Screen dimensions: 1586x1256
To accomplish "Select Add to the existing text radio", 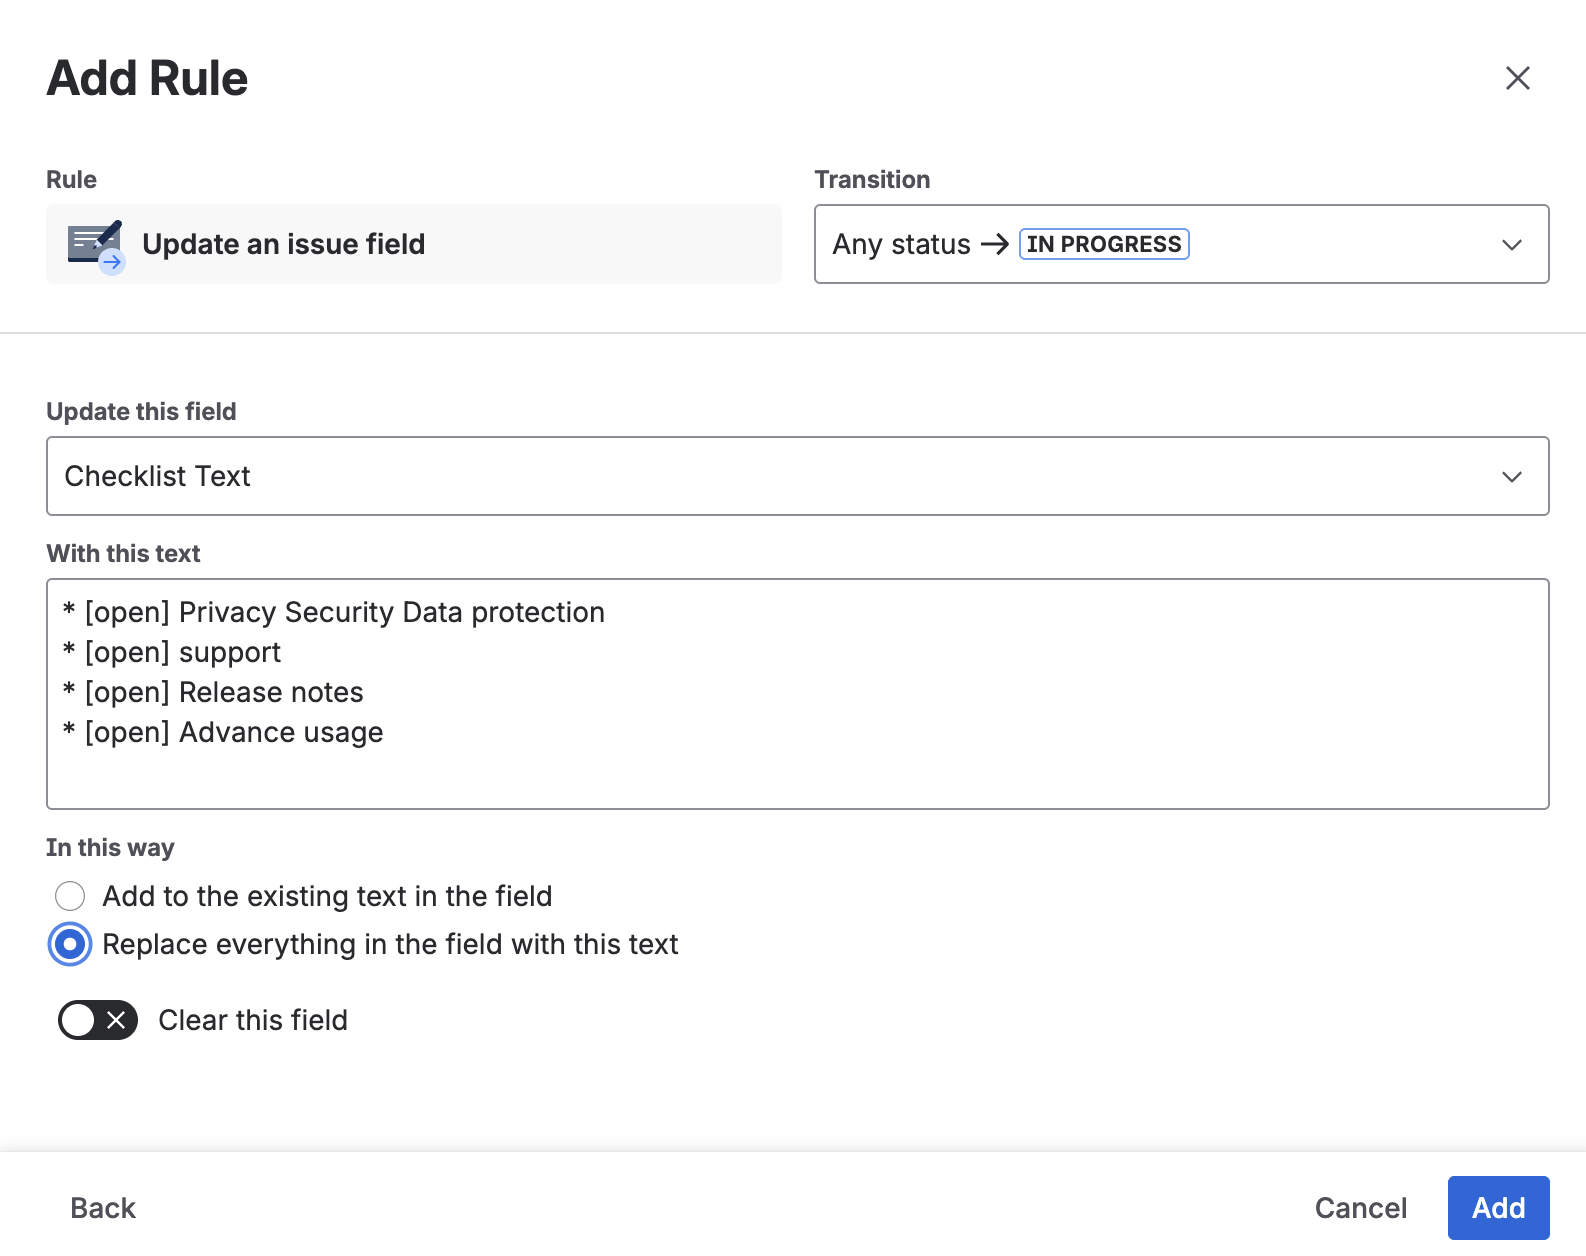I will (70, 896).
